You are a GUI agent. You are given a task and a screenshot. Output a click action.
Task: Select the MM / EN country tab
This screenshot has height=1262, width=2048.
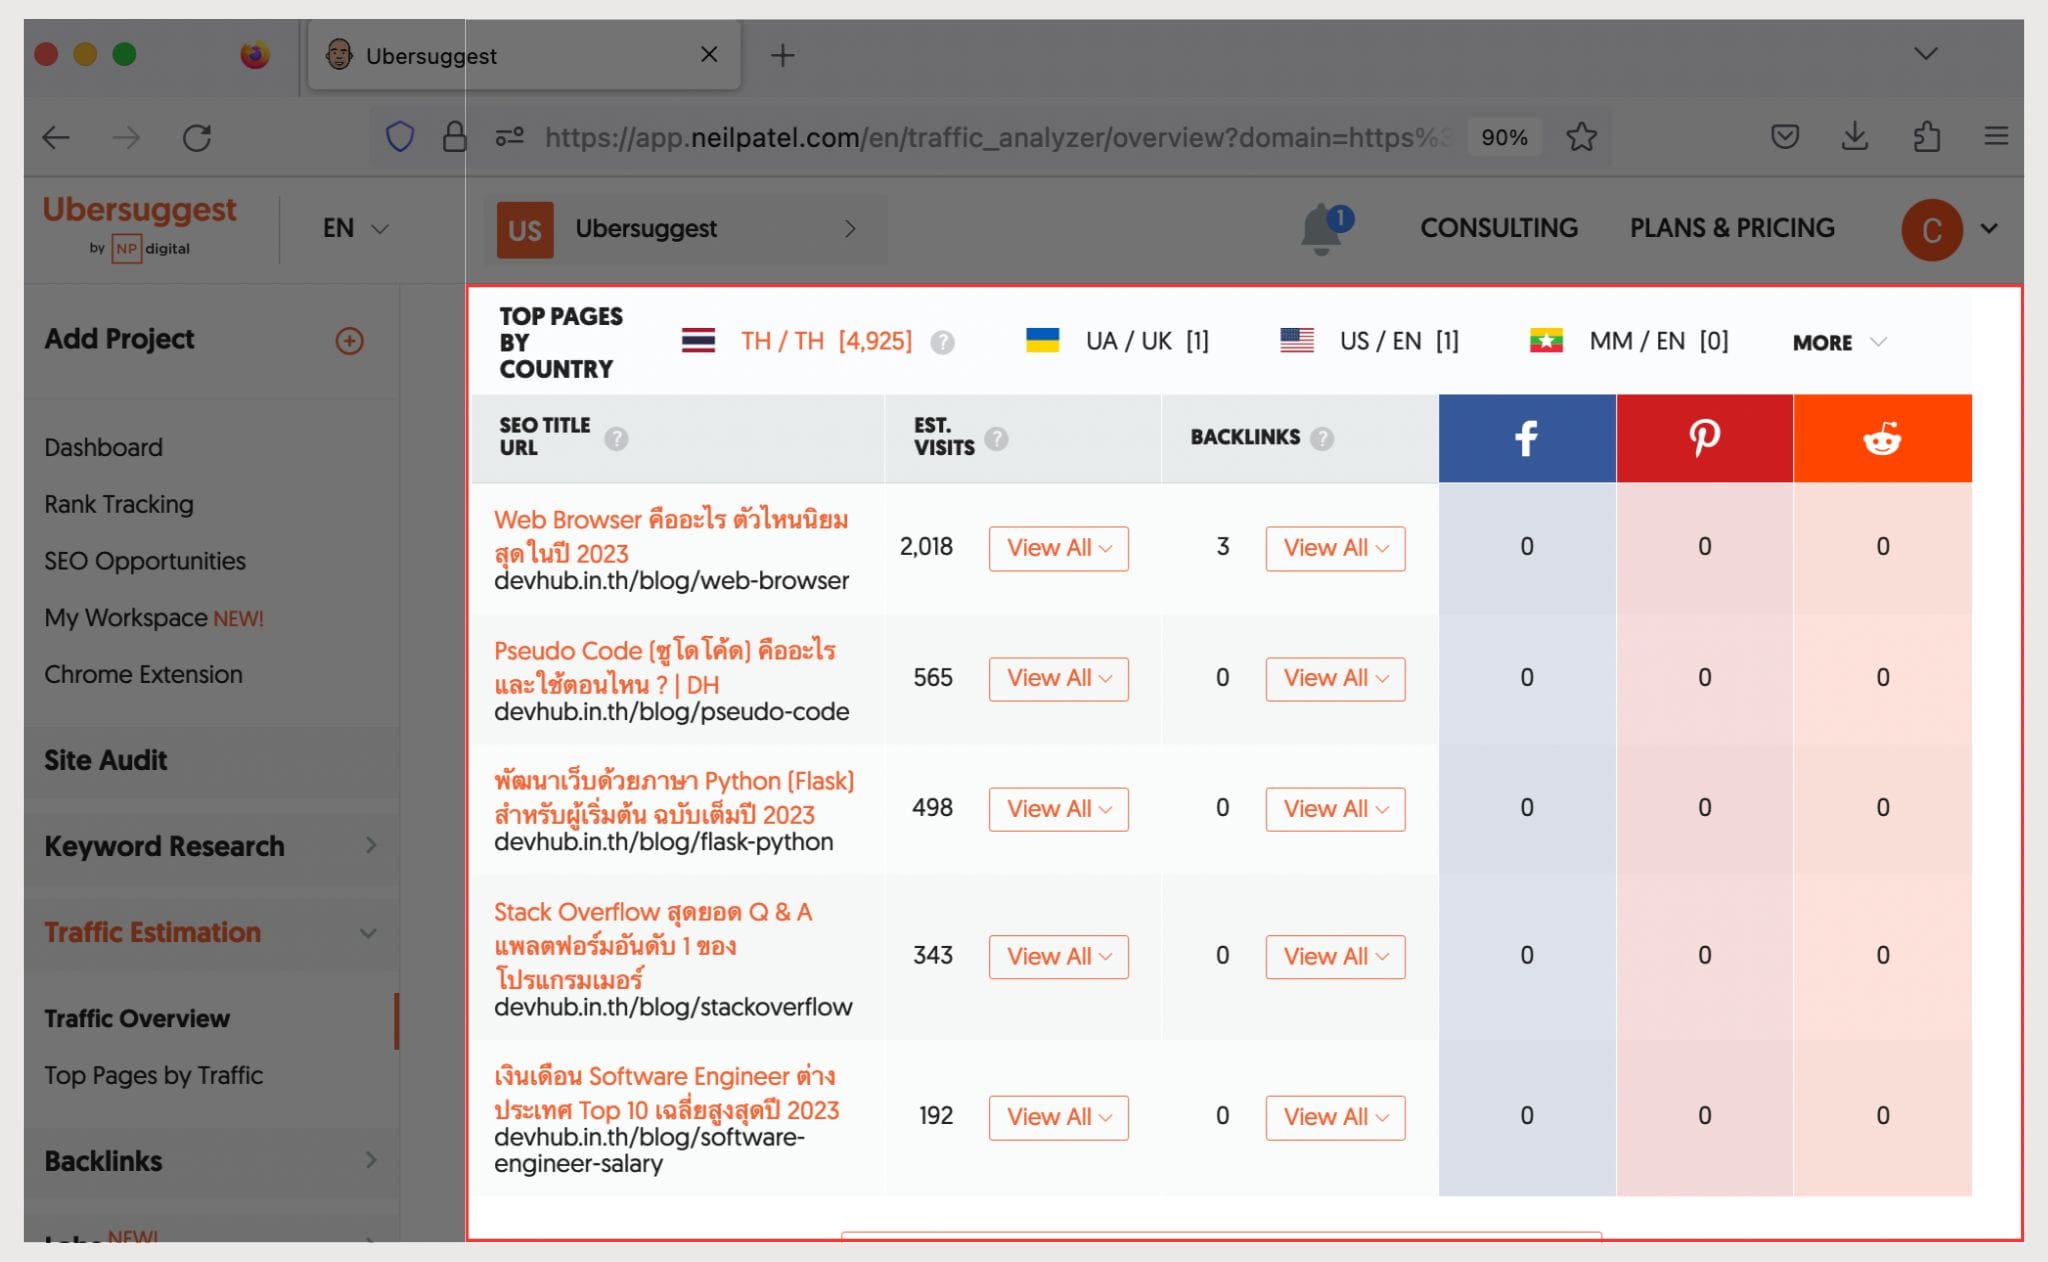tap(1629, 341)
